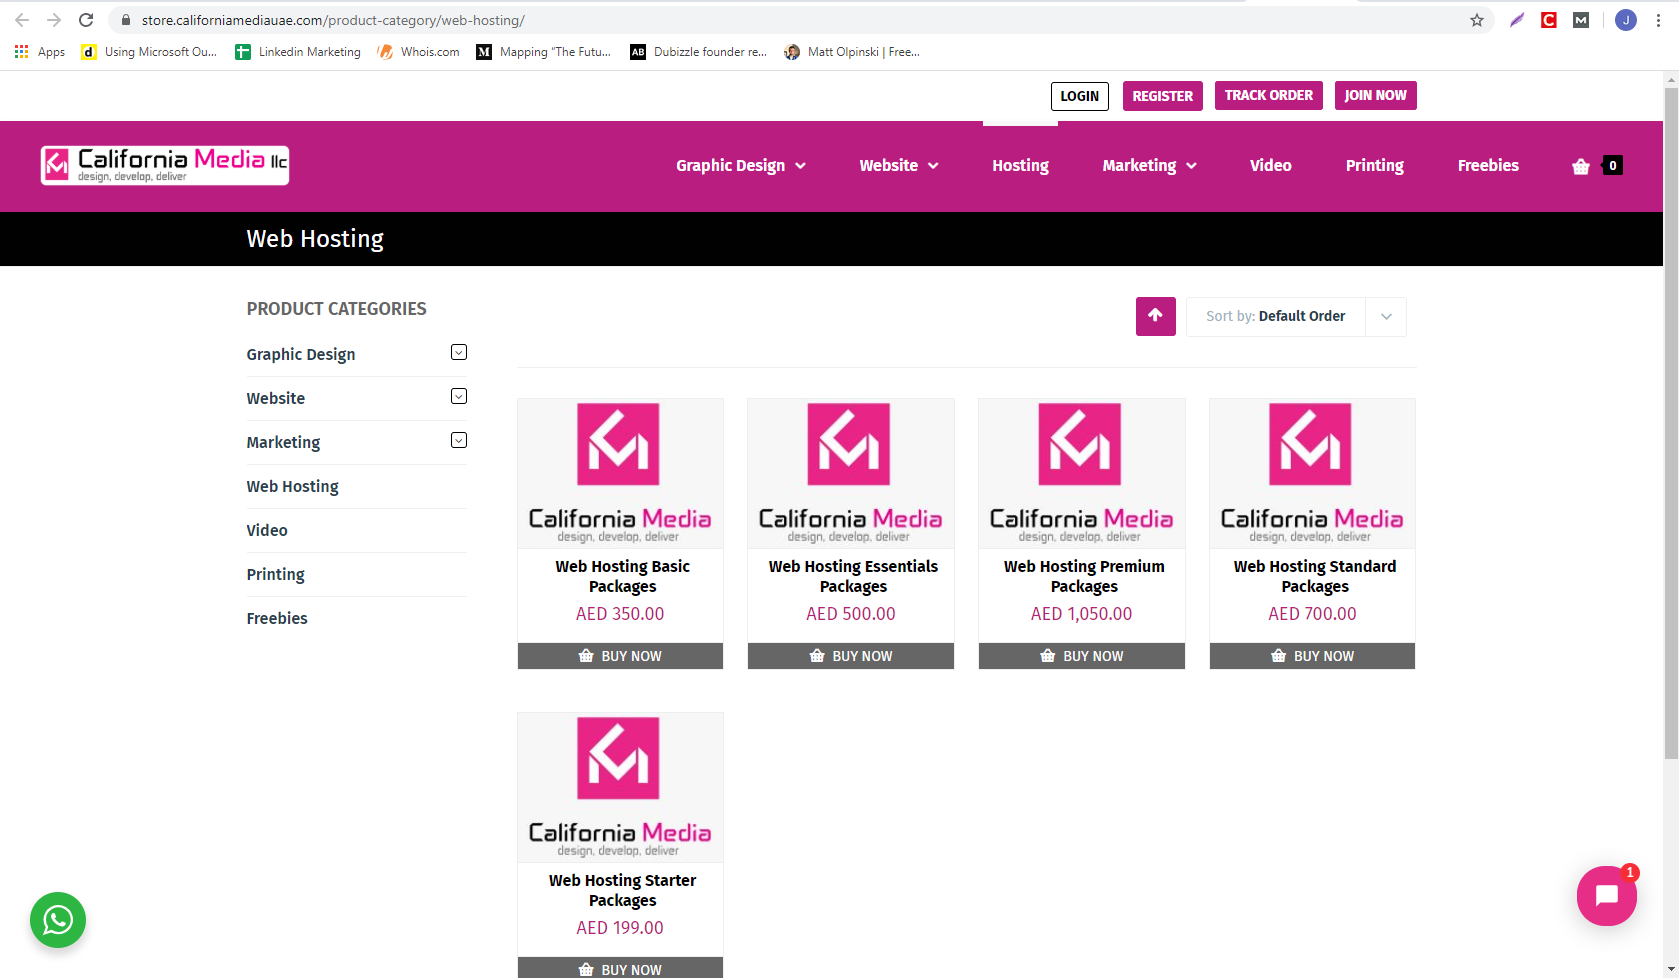The height and width of the screenshot is (978, 1679).
Task: Open the Chrome three-dot menu
Action: tap(1658, 20)
